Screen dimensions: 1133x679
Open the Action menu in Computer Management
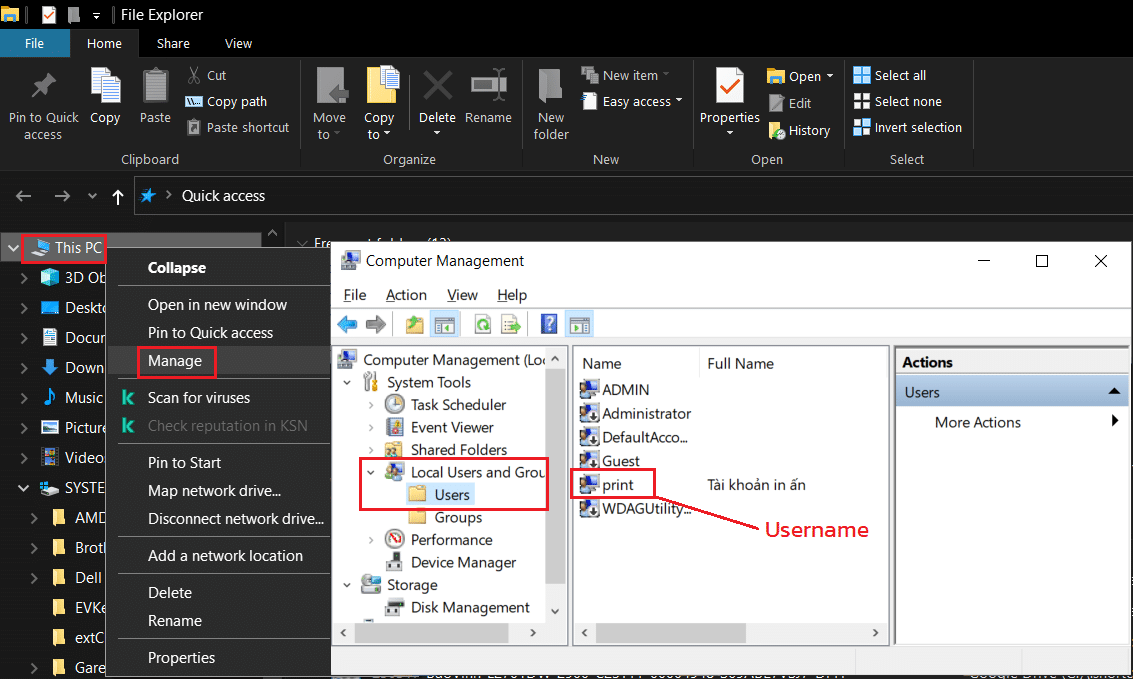[406, 295]
